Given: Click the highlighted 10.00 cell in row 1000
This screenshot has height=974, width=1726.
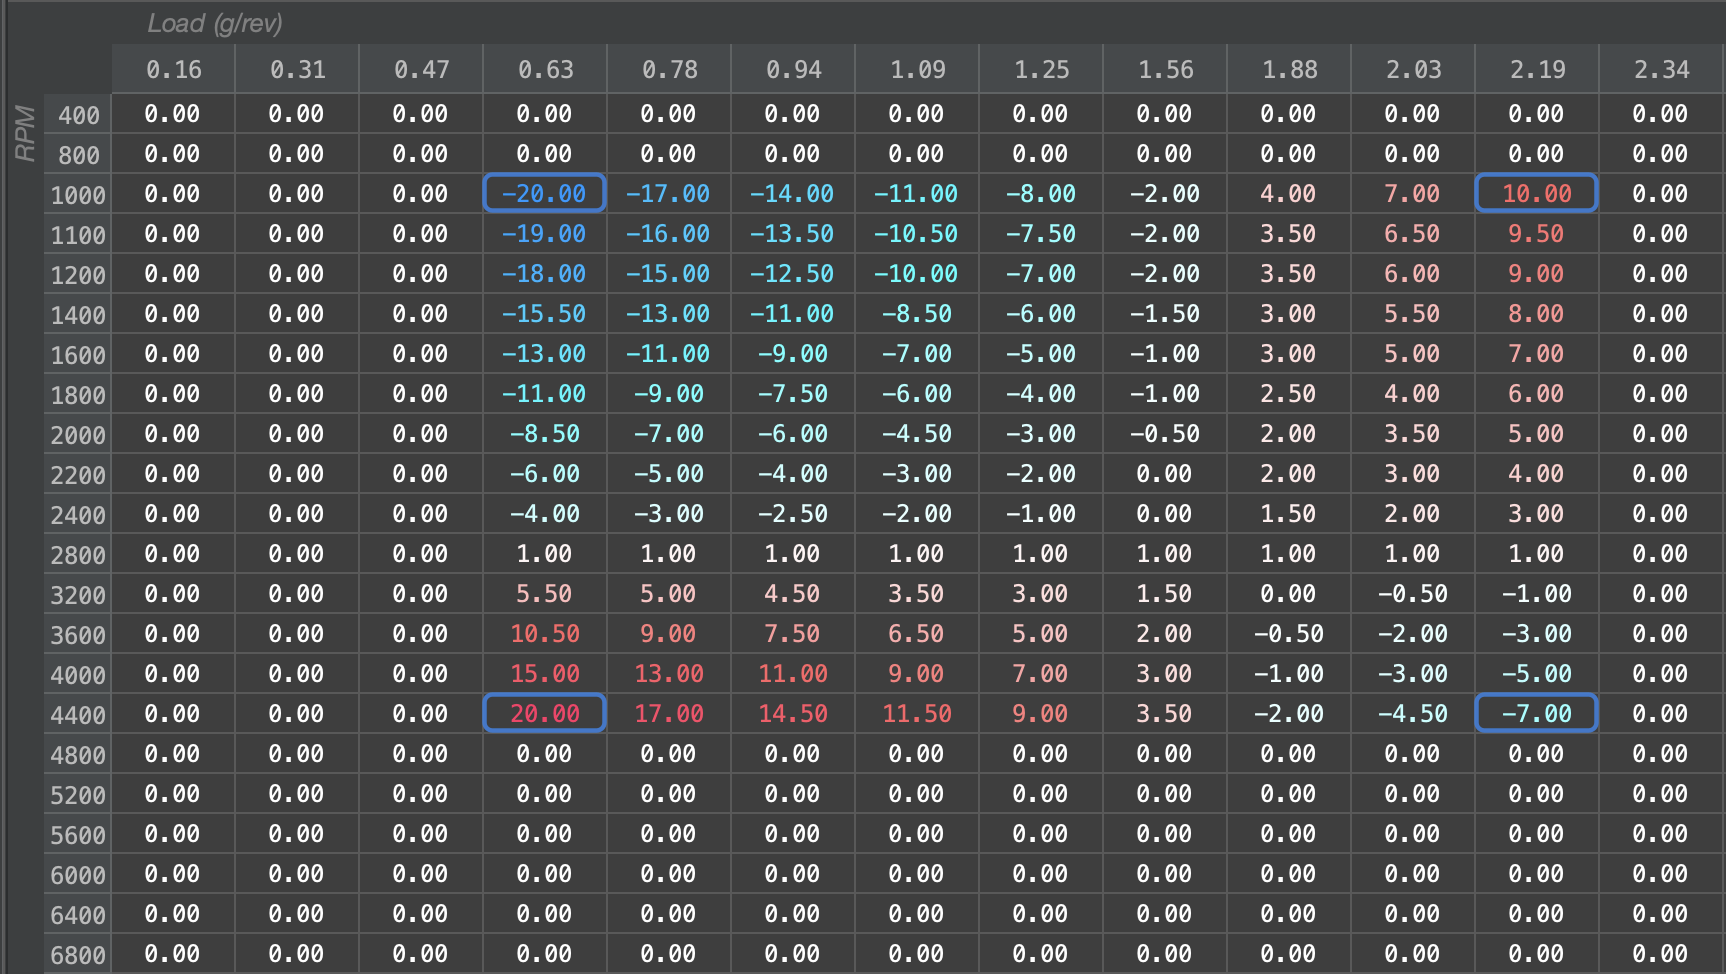Looking at the screenshot, I should pos(1537,193).
